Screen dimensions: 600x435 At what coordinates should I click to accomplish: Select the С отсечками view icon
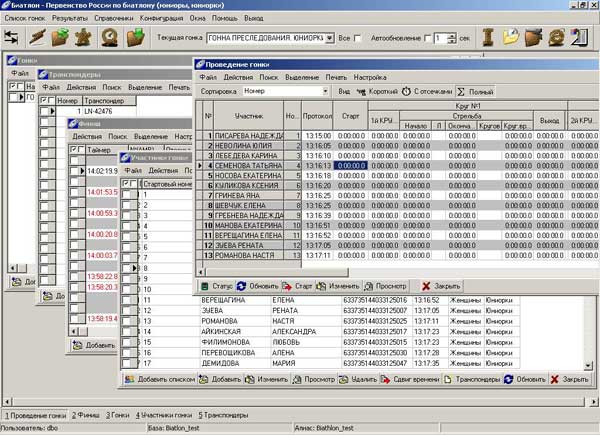[x=406, y=91]
